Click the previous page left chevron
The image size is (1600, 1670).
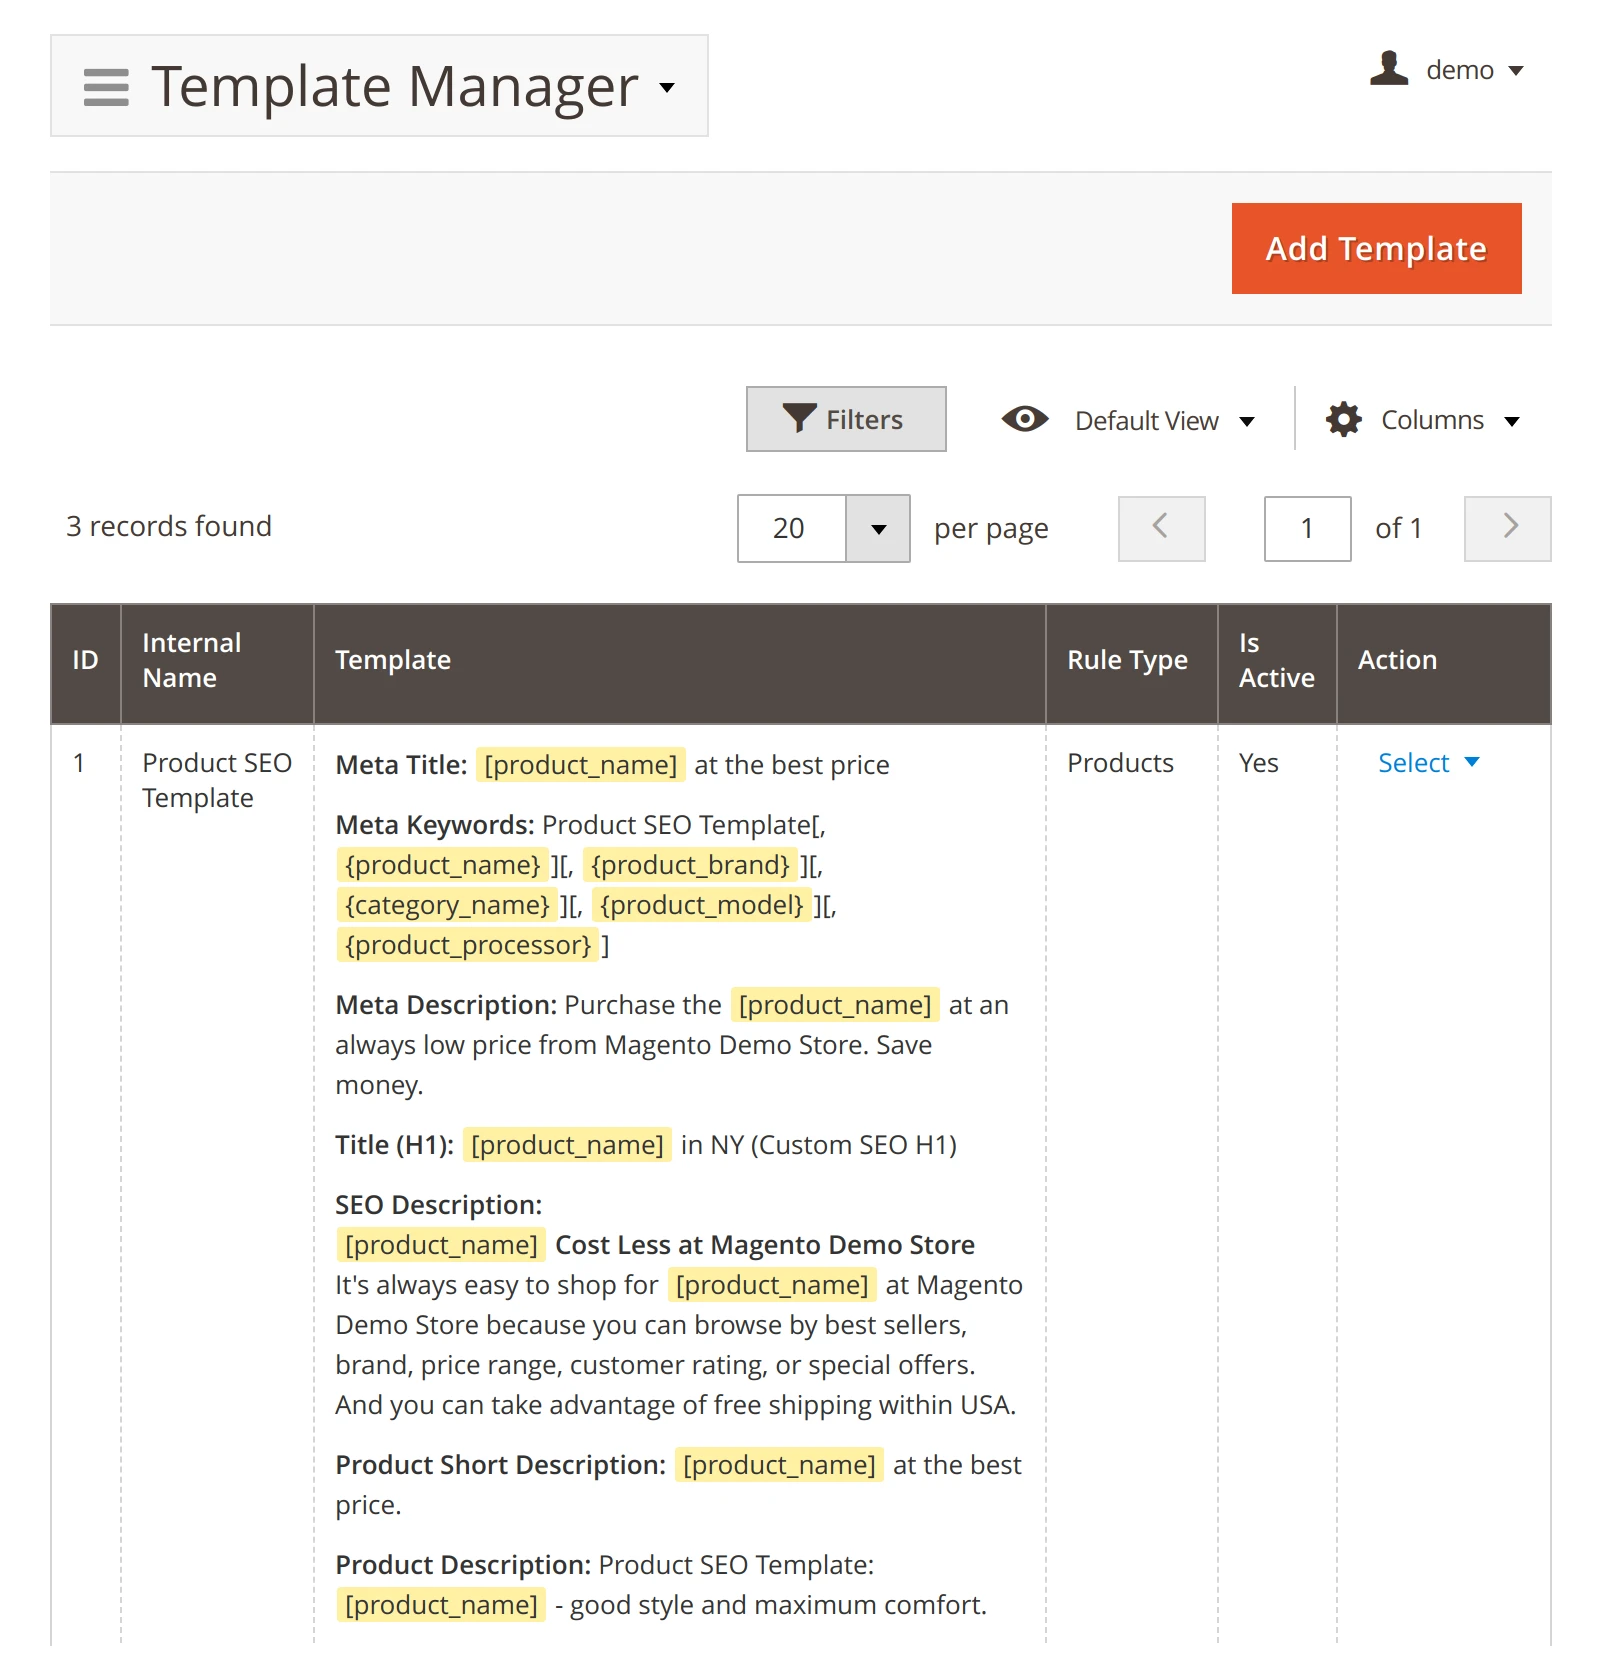point(1160,528)
